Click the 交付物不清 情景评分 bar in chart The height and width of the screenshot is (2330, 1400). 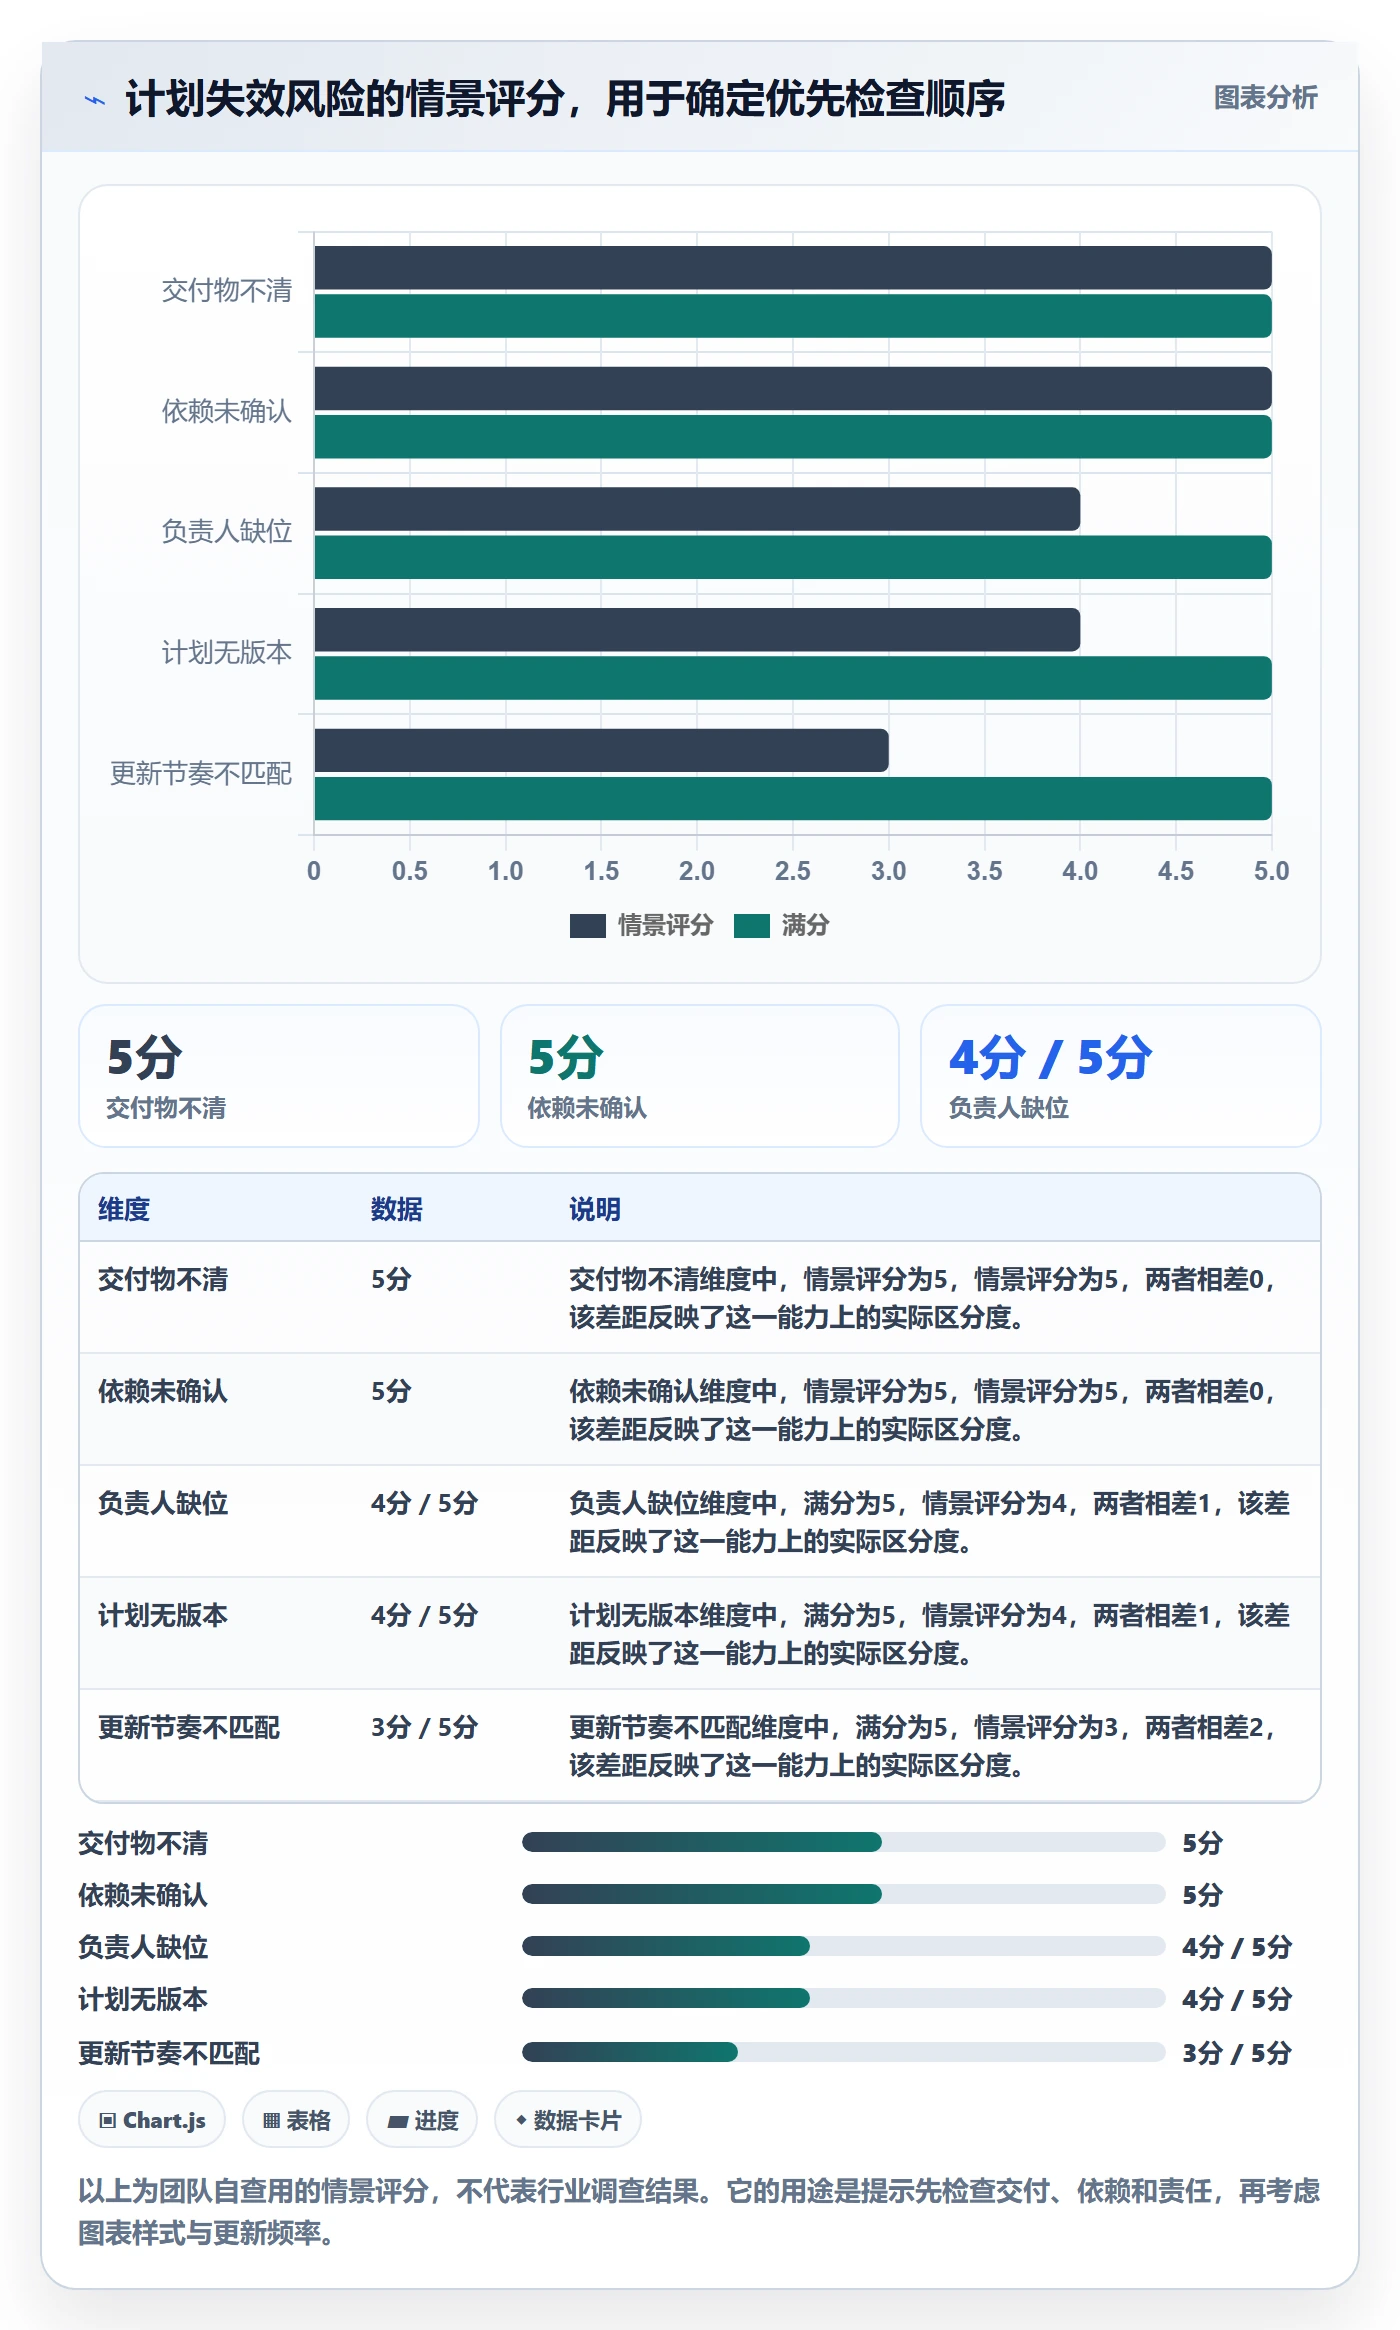[793, 268]
